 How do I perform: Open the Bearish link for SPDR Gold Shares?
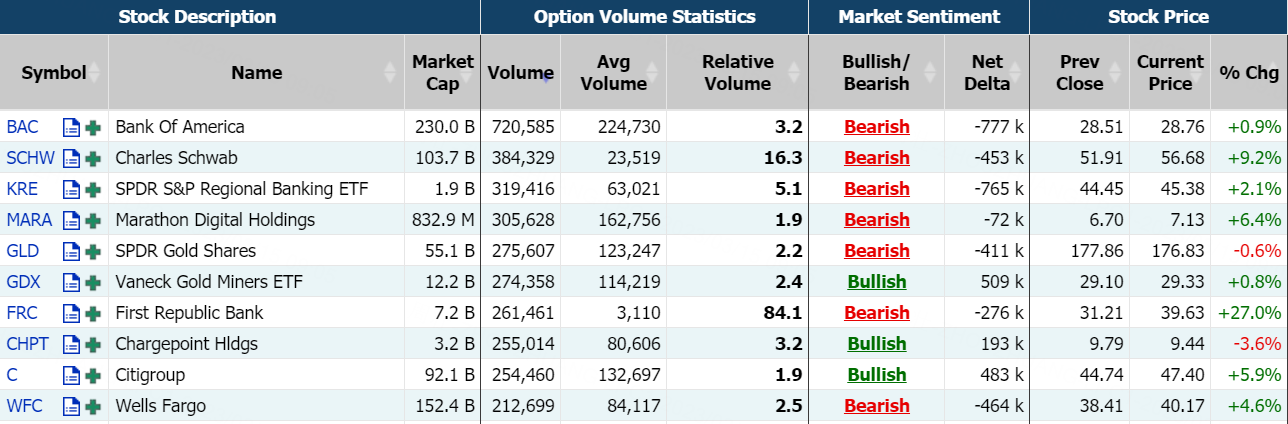pyautogui.click(x=877, y=251)
